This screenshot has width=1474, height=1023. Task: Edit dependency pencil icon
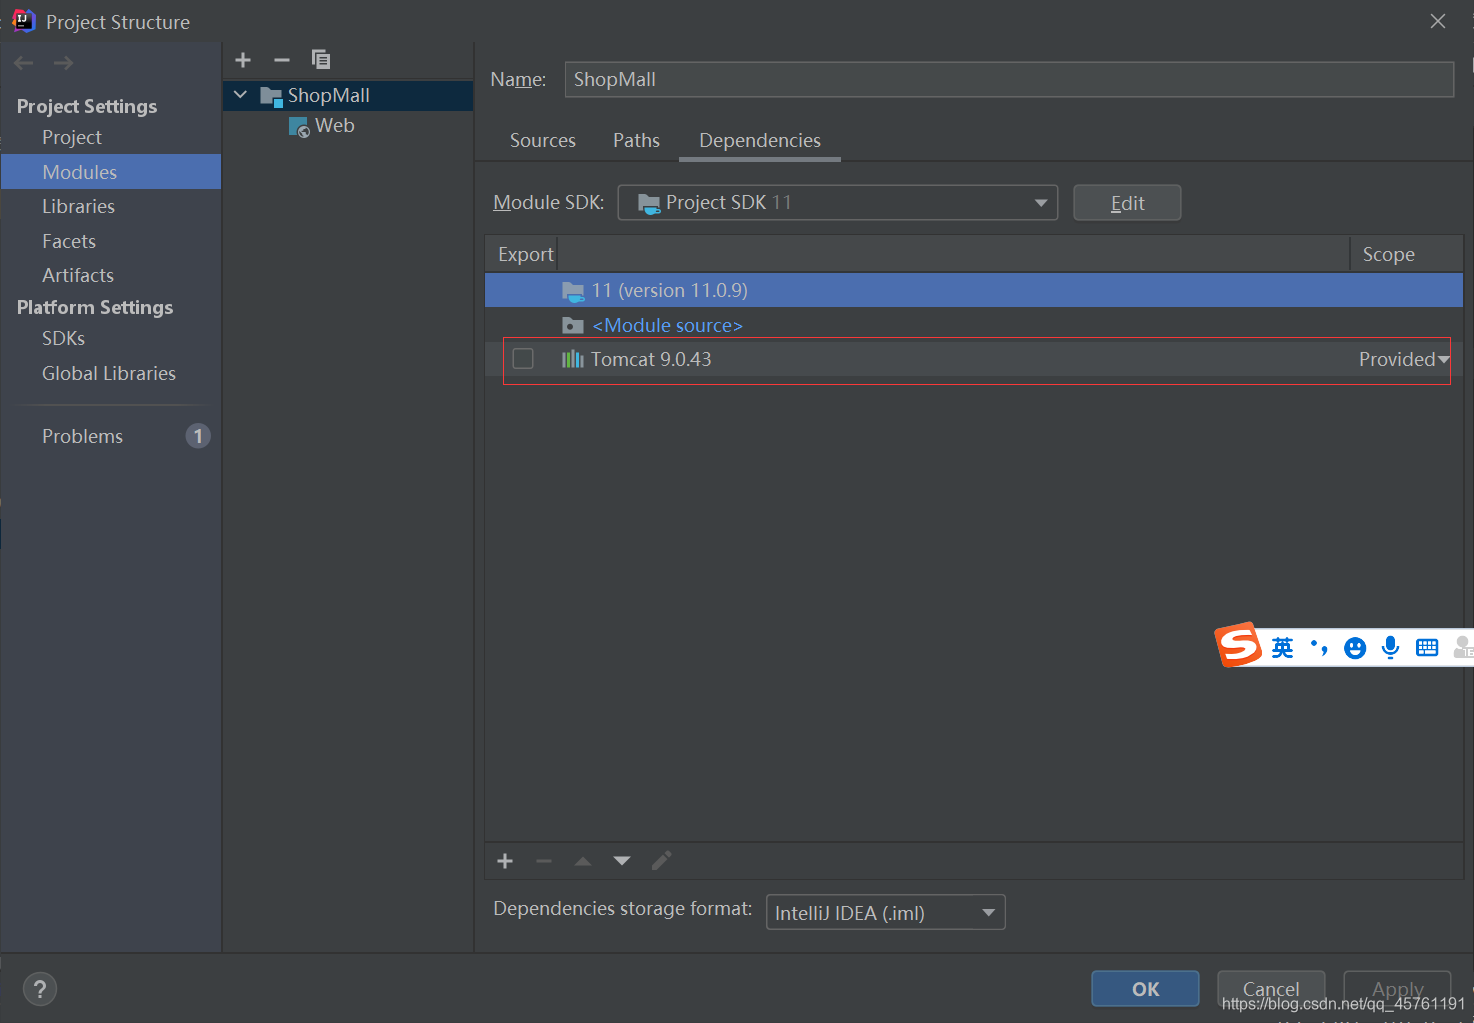point(661,861)
